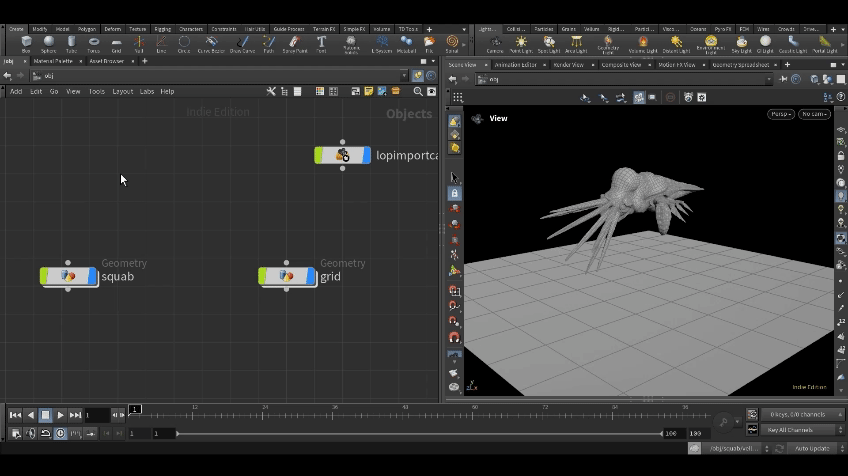The height and width of the screenshot is (476, 848).
Task: Switch to the Pyro FX shelf tab
Action: pyautogui.click(x=723, y=29)
